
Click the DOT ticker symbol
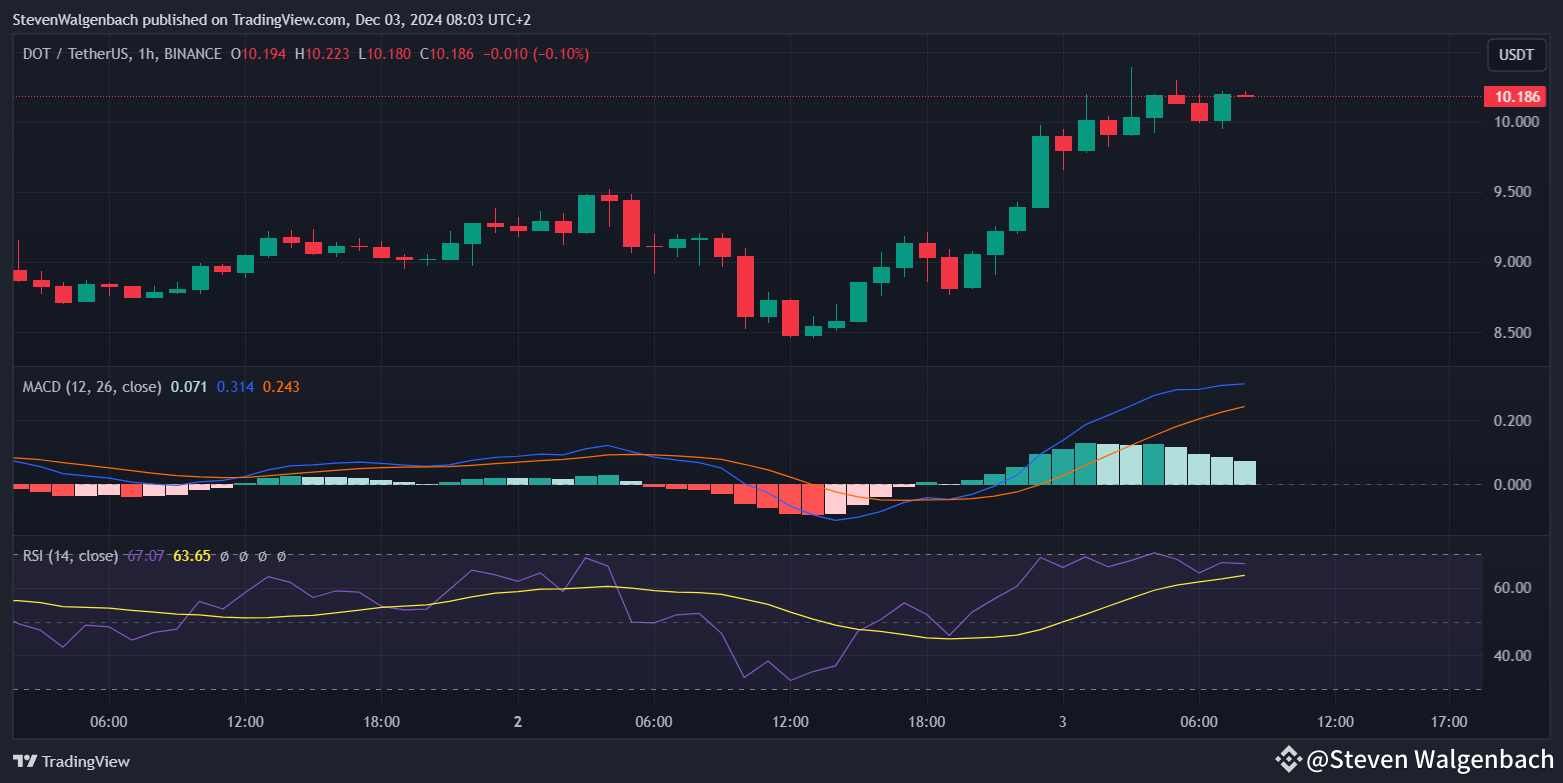coord(38,54)
